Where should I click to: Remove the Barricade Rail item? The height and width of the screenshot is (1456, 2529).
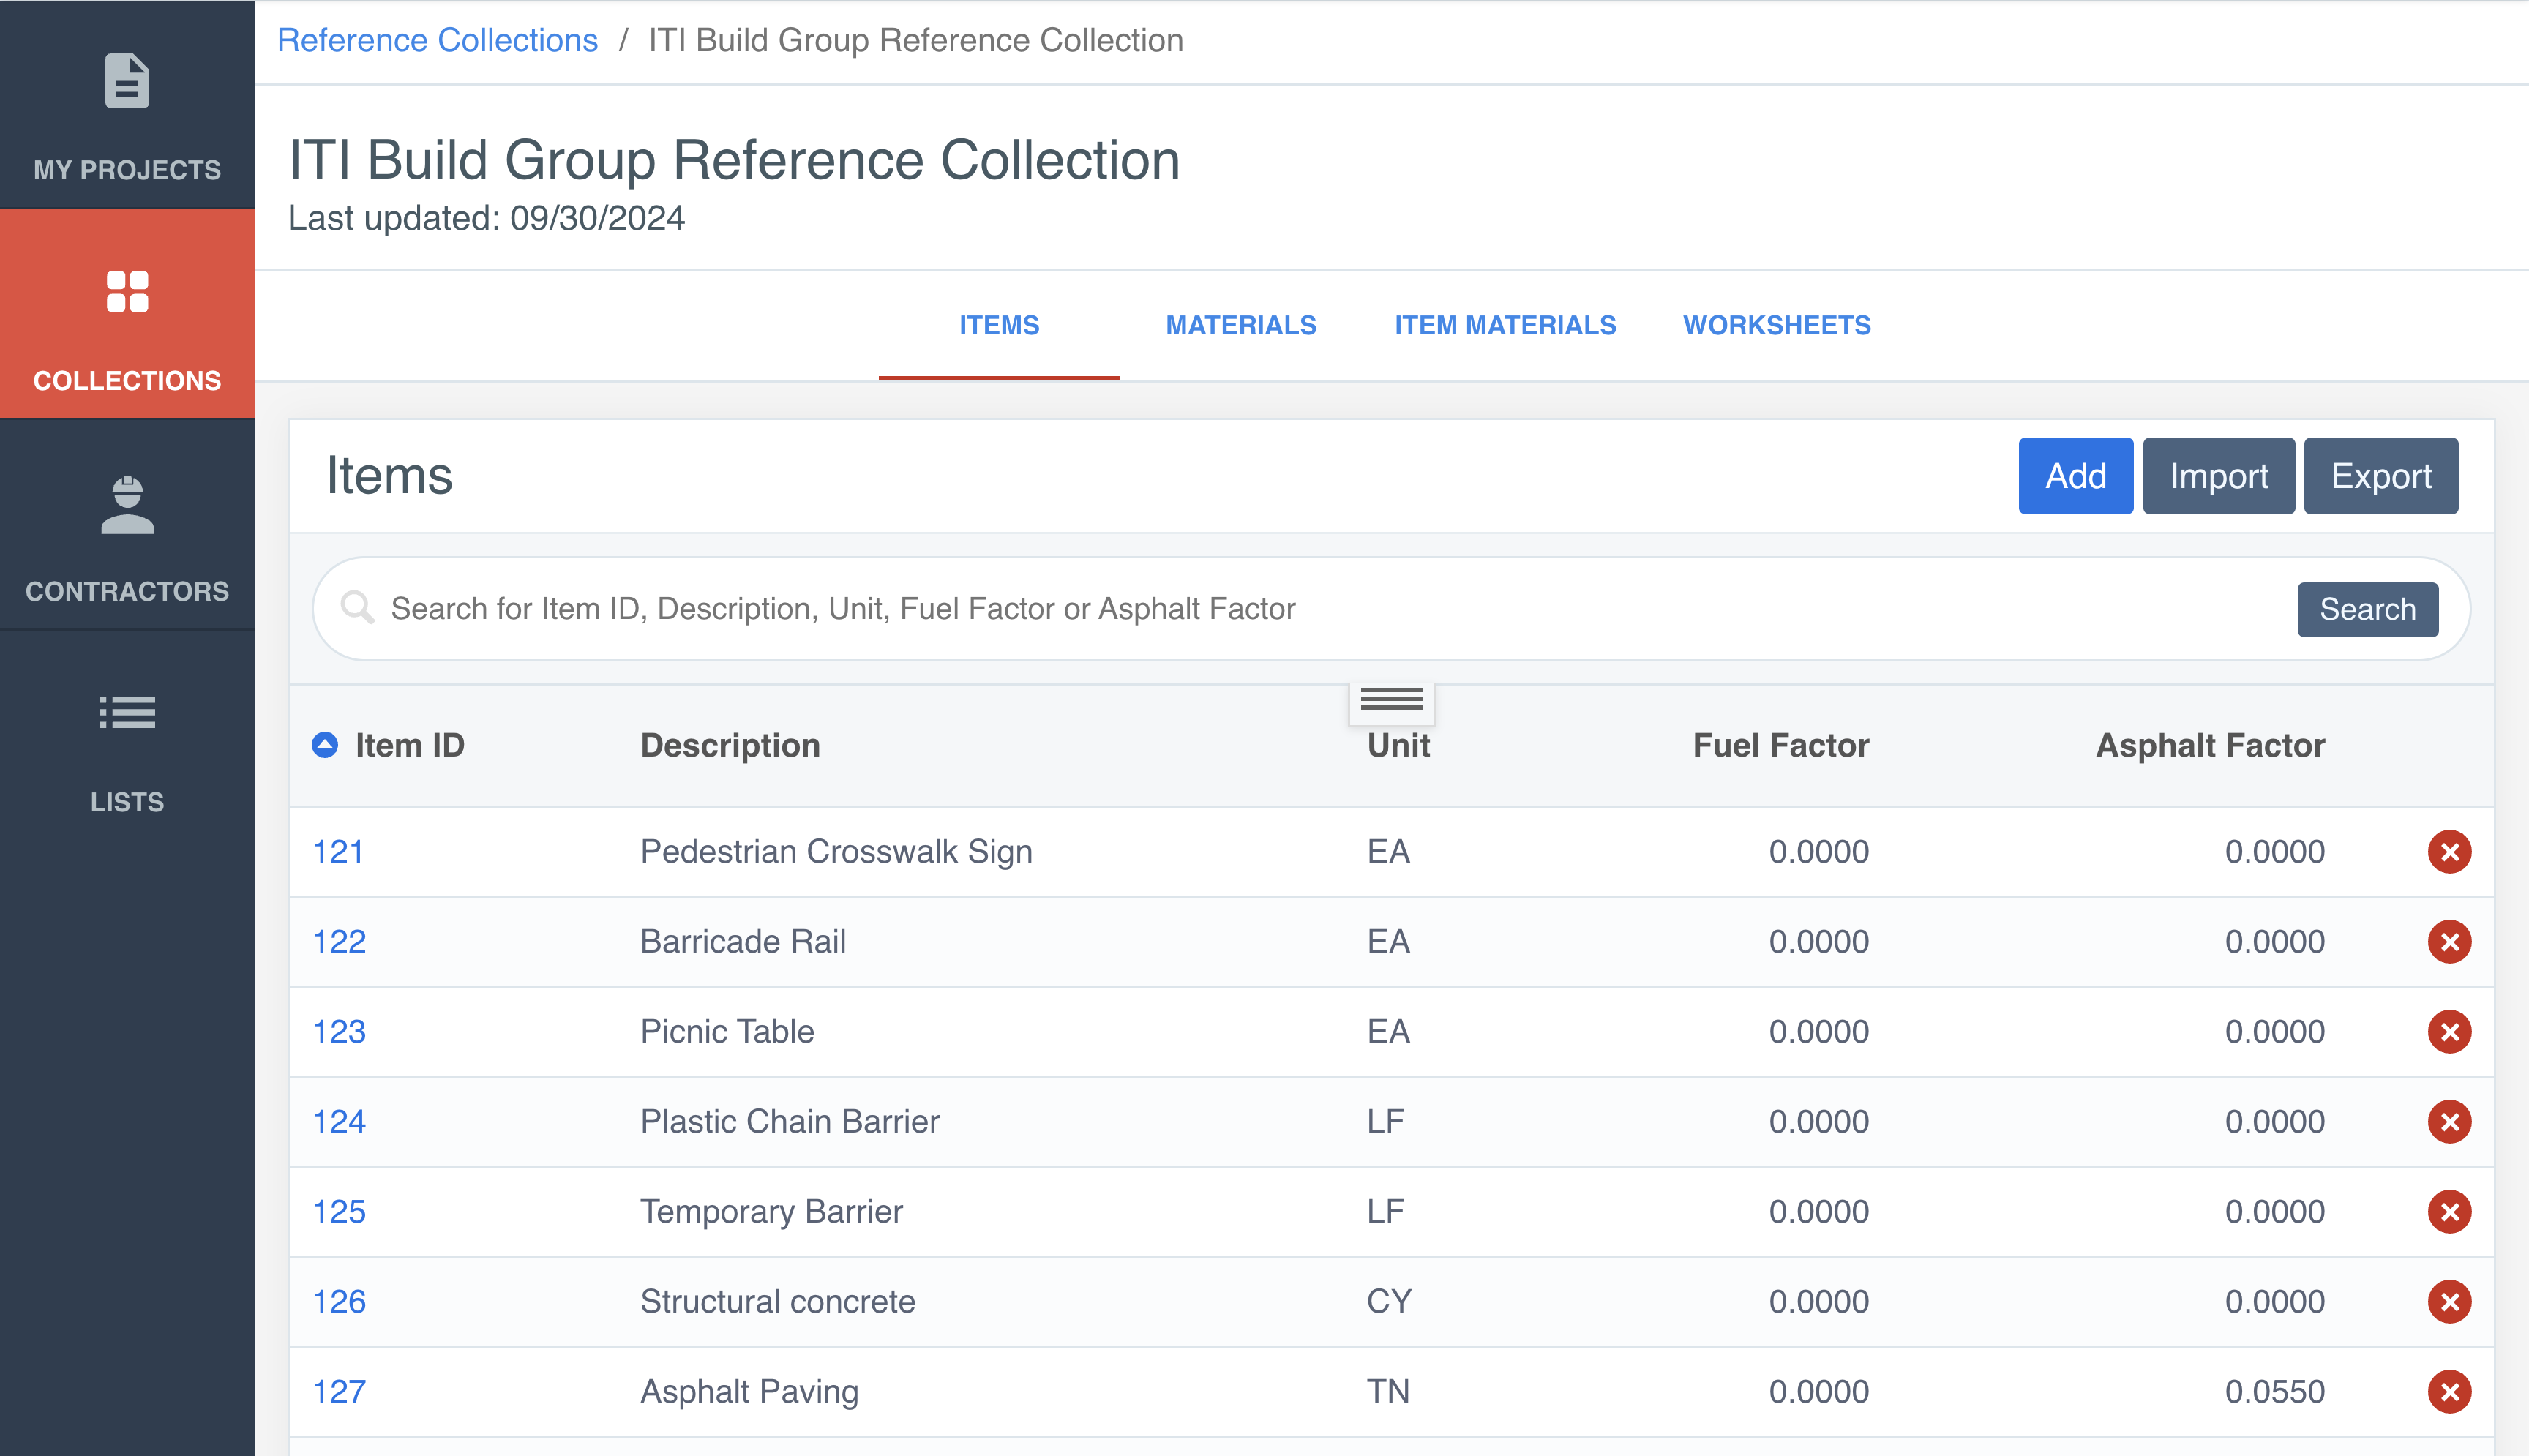tap(2449, 942)
